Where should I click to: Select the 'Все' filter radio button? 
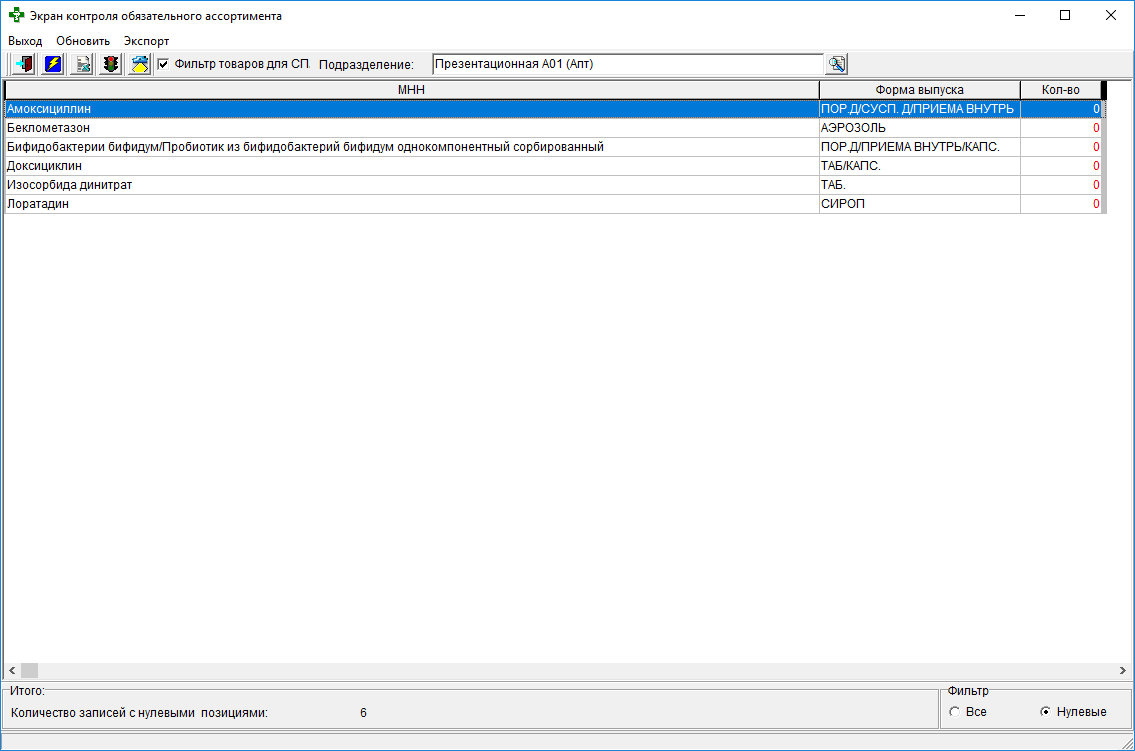tap(955, 712)
